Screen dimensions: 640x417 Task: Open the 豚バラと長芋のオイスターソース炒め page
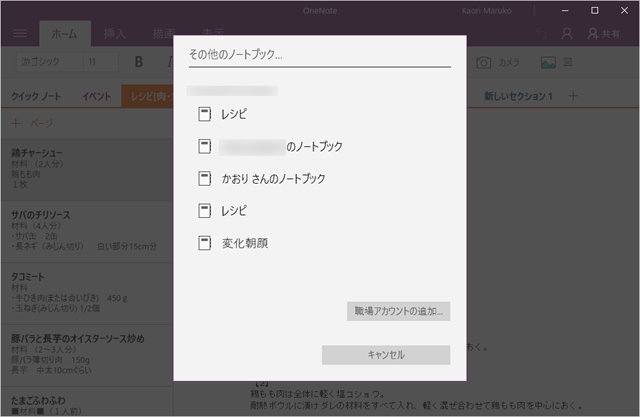(87, 355)
